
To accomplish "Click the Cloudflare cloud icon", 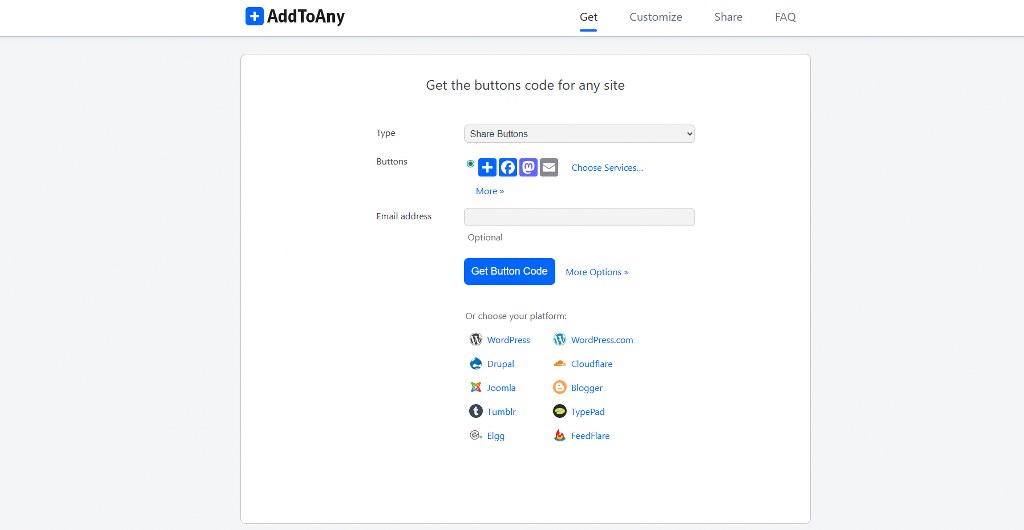I will [x=560, y=364].
